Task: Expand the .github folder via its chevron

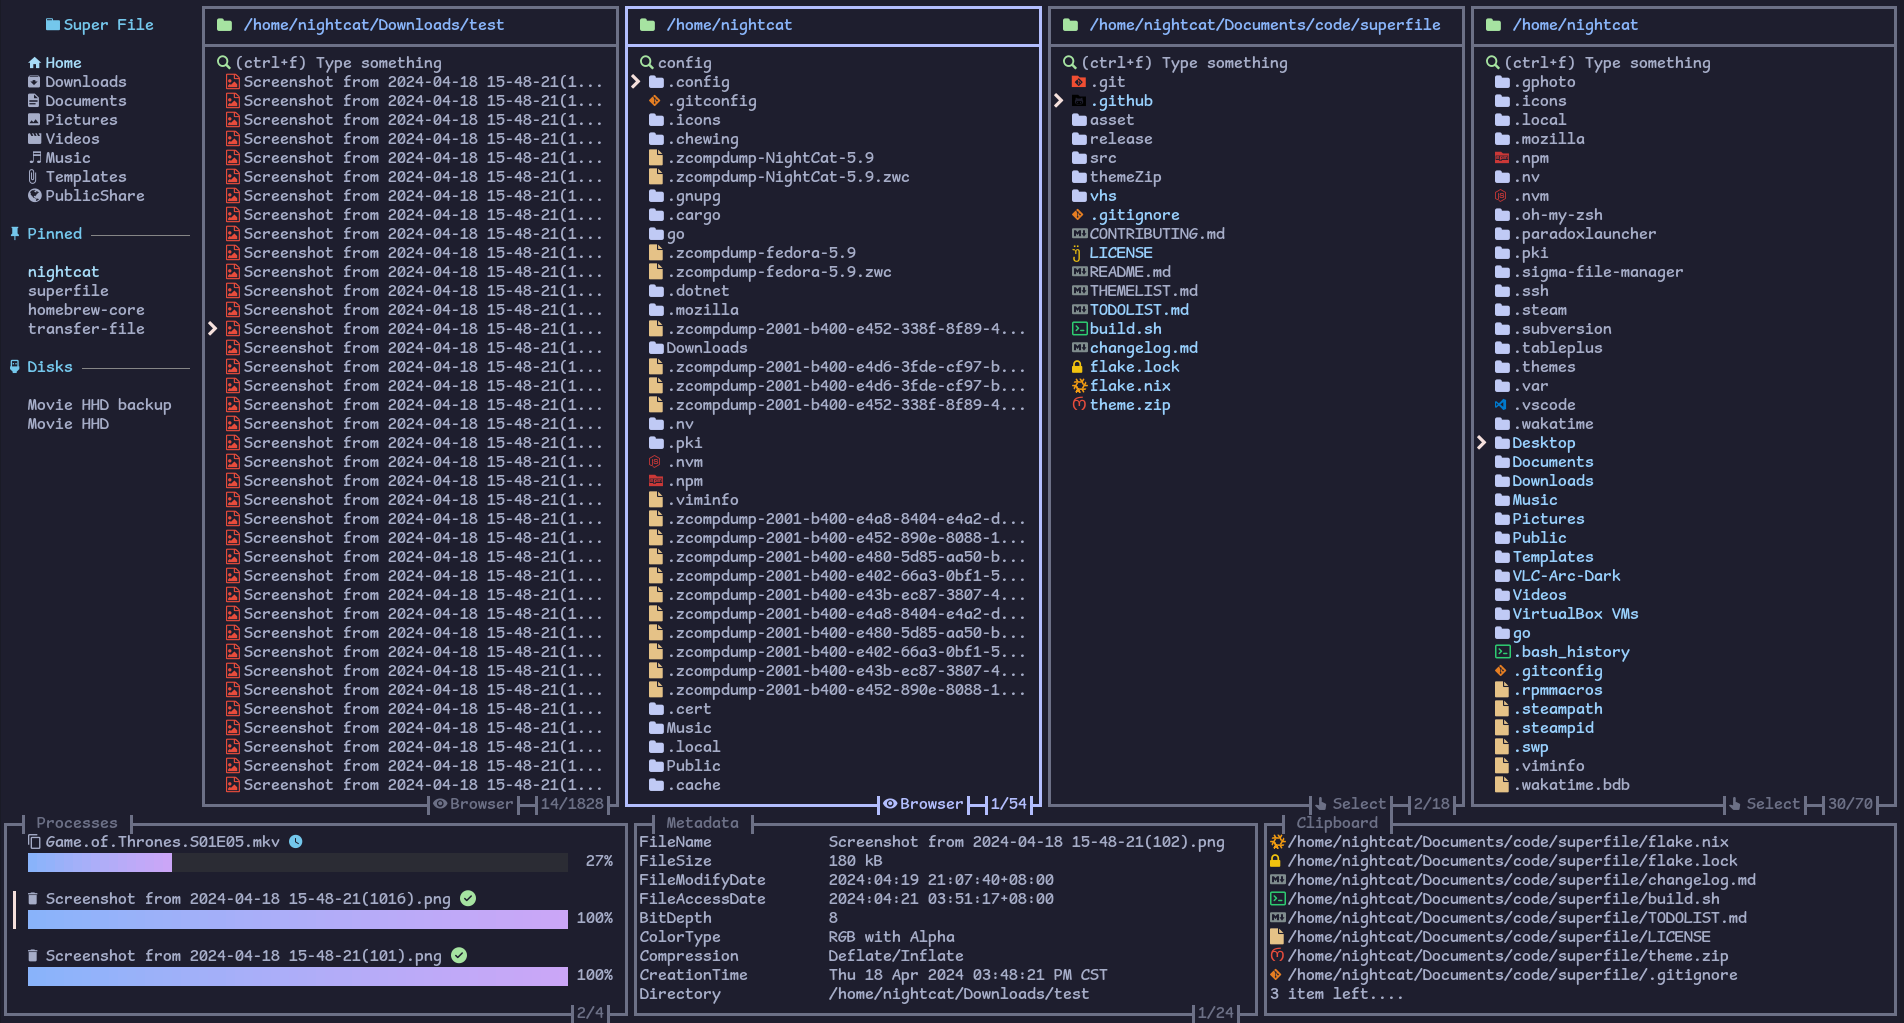Action: pos(1059,100)
